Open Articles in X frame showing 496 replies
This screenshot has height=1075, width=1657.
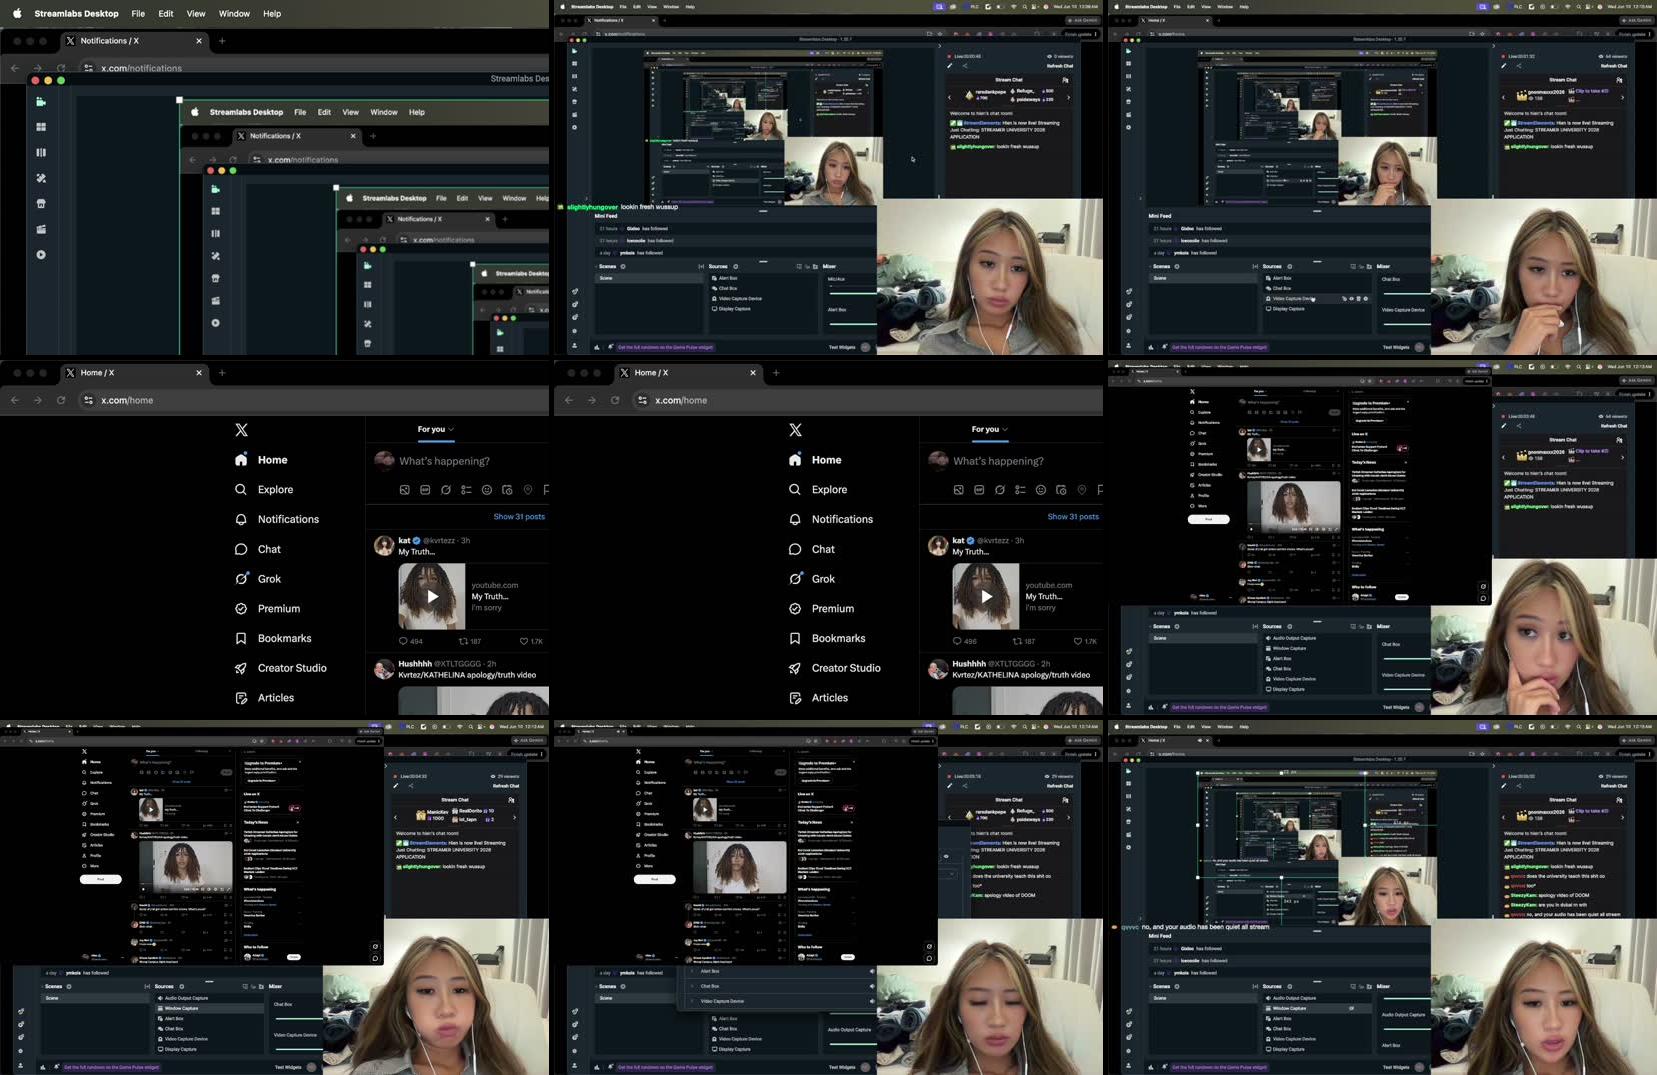click(818, 698)
